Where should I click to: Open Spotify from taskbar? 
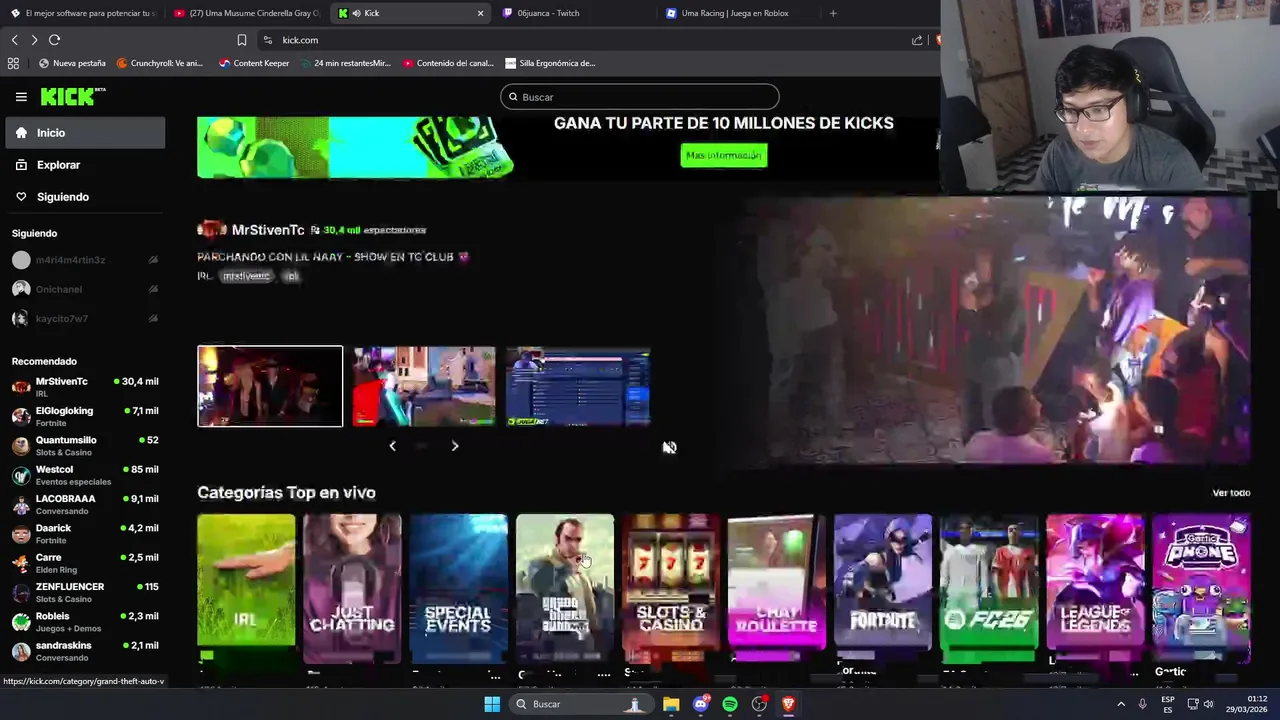(x=730, y=704)
